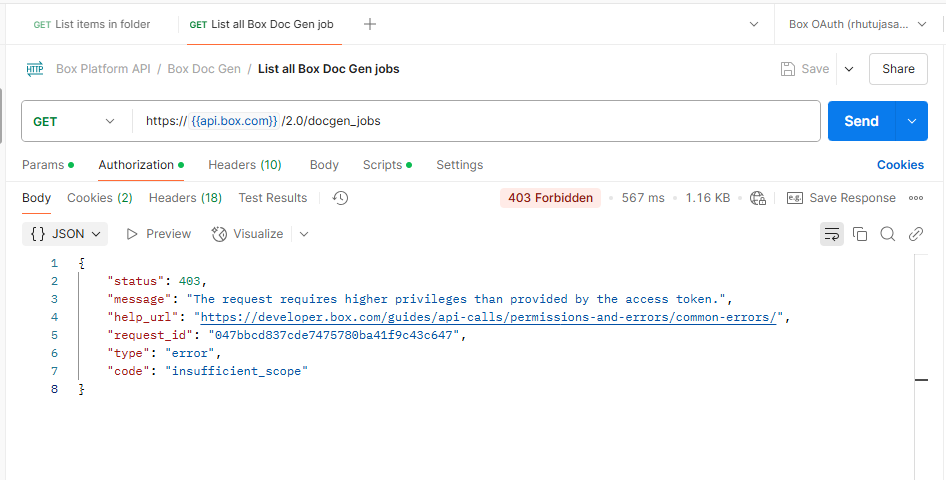Image resolution: width=946 pixels, height=480 pixels.
Task: Open the Test Results response tab
Action: pos(273,198)
